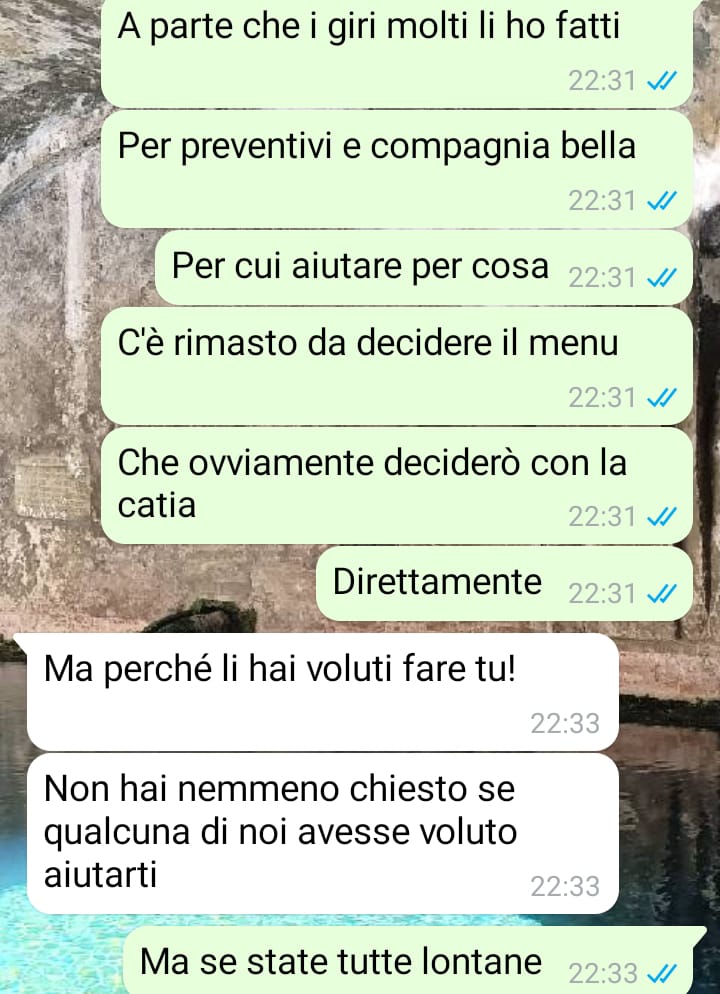Tap read-receipt ticks on 'A parte che i giri' message
720x994 pixels.
pyautogui.click(x=662, y=81)
